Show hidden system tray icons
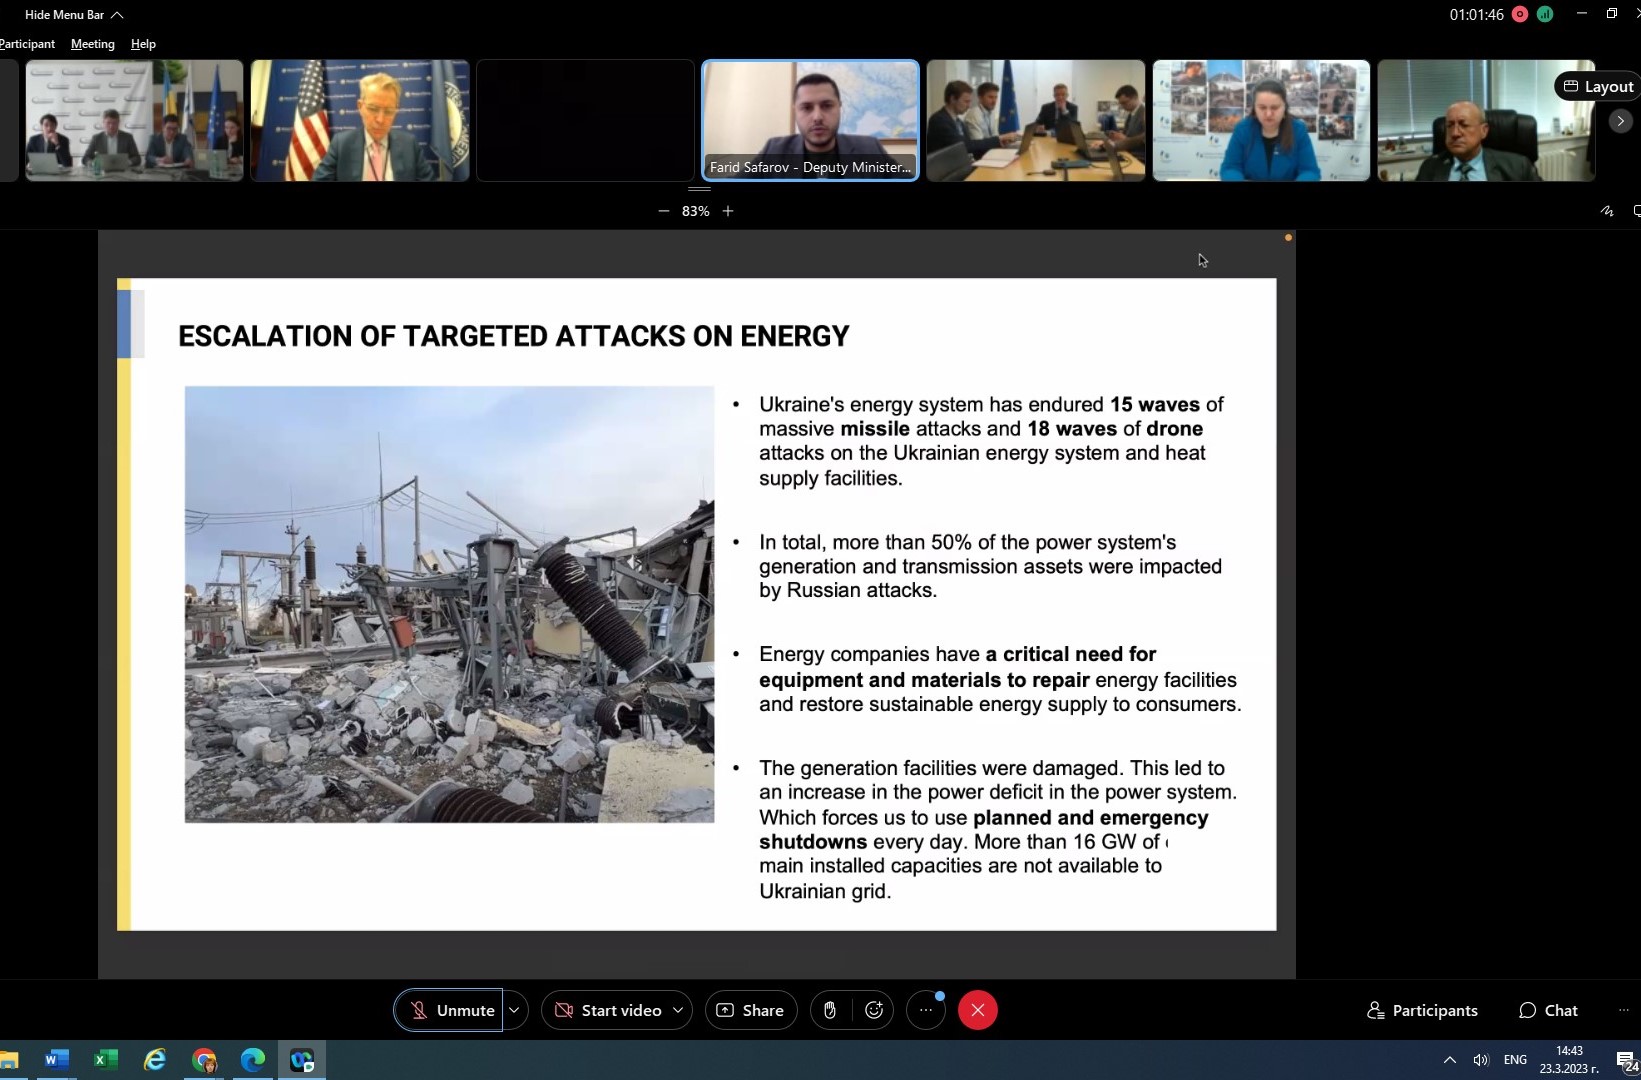The width and height of the screenshot is (1641, 1080). (x=1449, y=1060)
